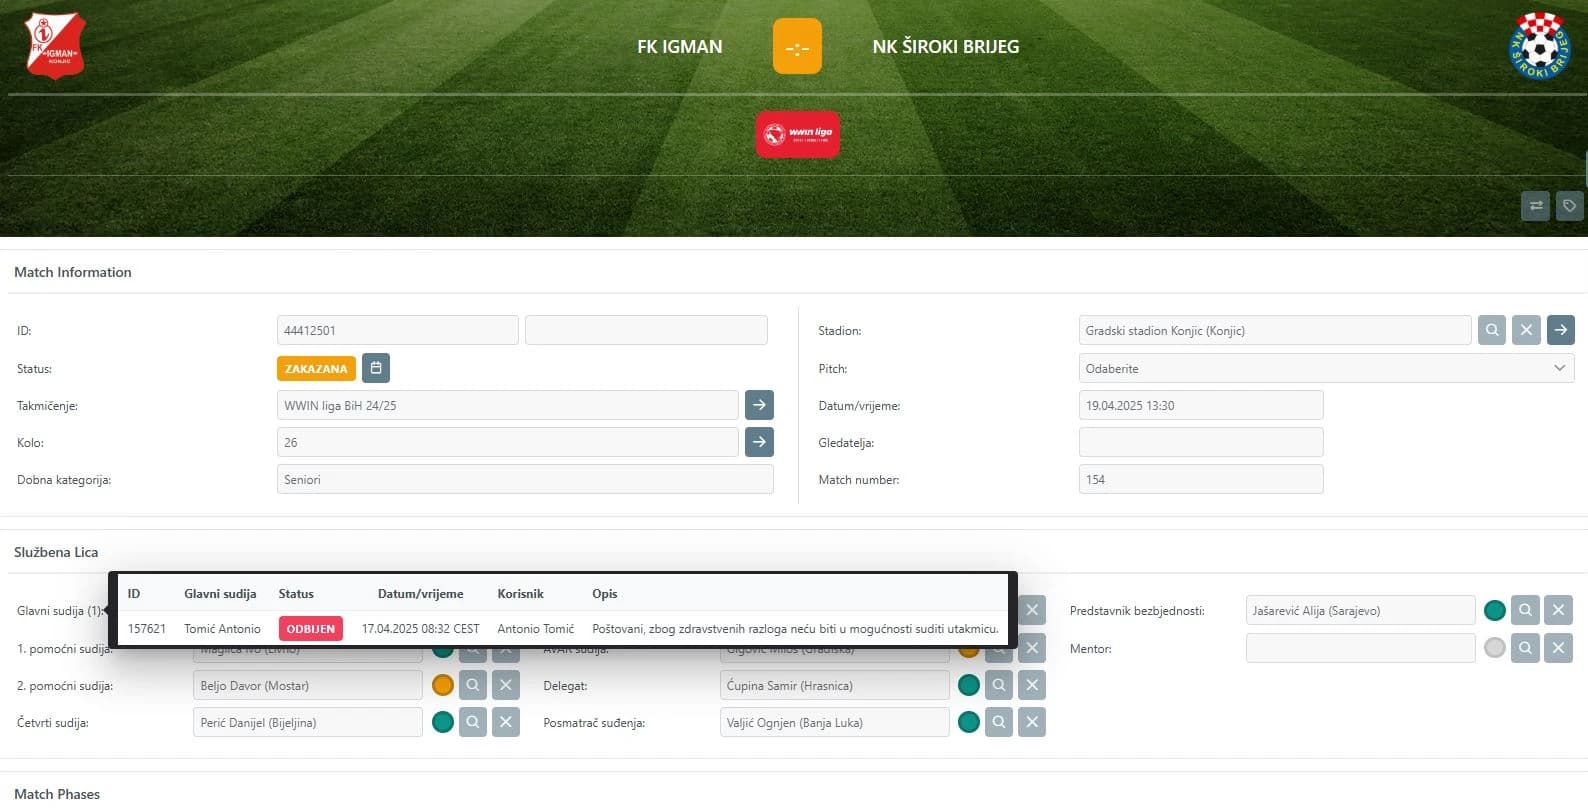Click the 'Match Information' section heading

pyautogui.click(x=73, y=272)
